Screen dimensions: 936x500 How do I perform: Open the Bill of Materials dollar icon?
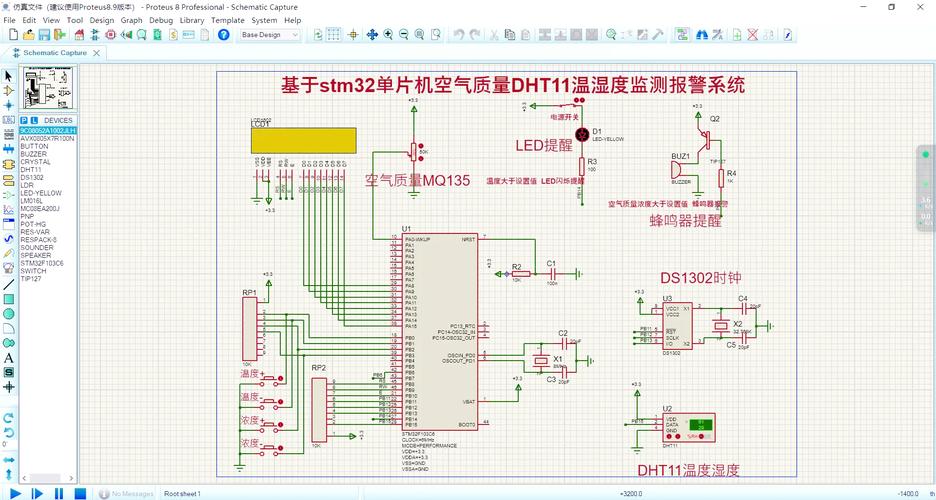click(173, 35)
